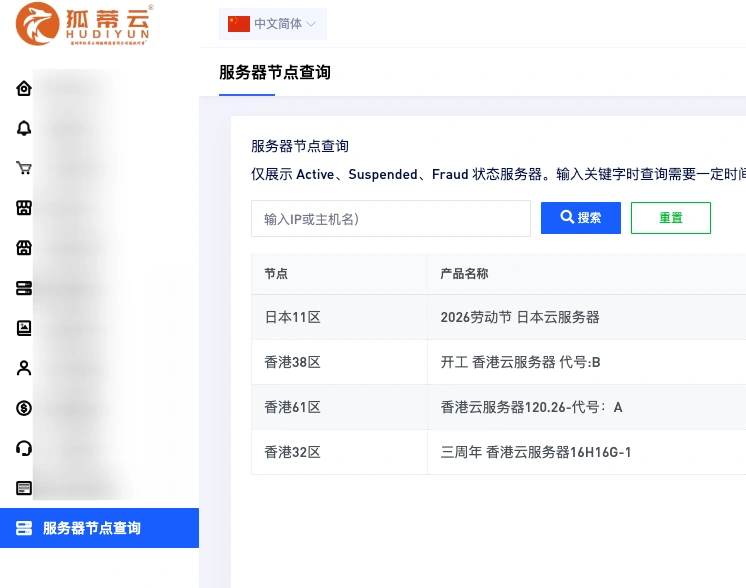This screenshot has height=588, width=746.
Task: Select the server rack sidebar icon
Action: [x=24, y=288]
